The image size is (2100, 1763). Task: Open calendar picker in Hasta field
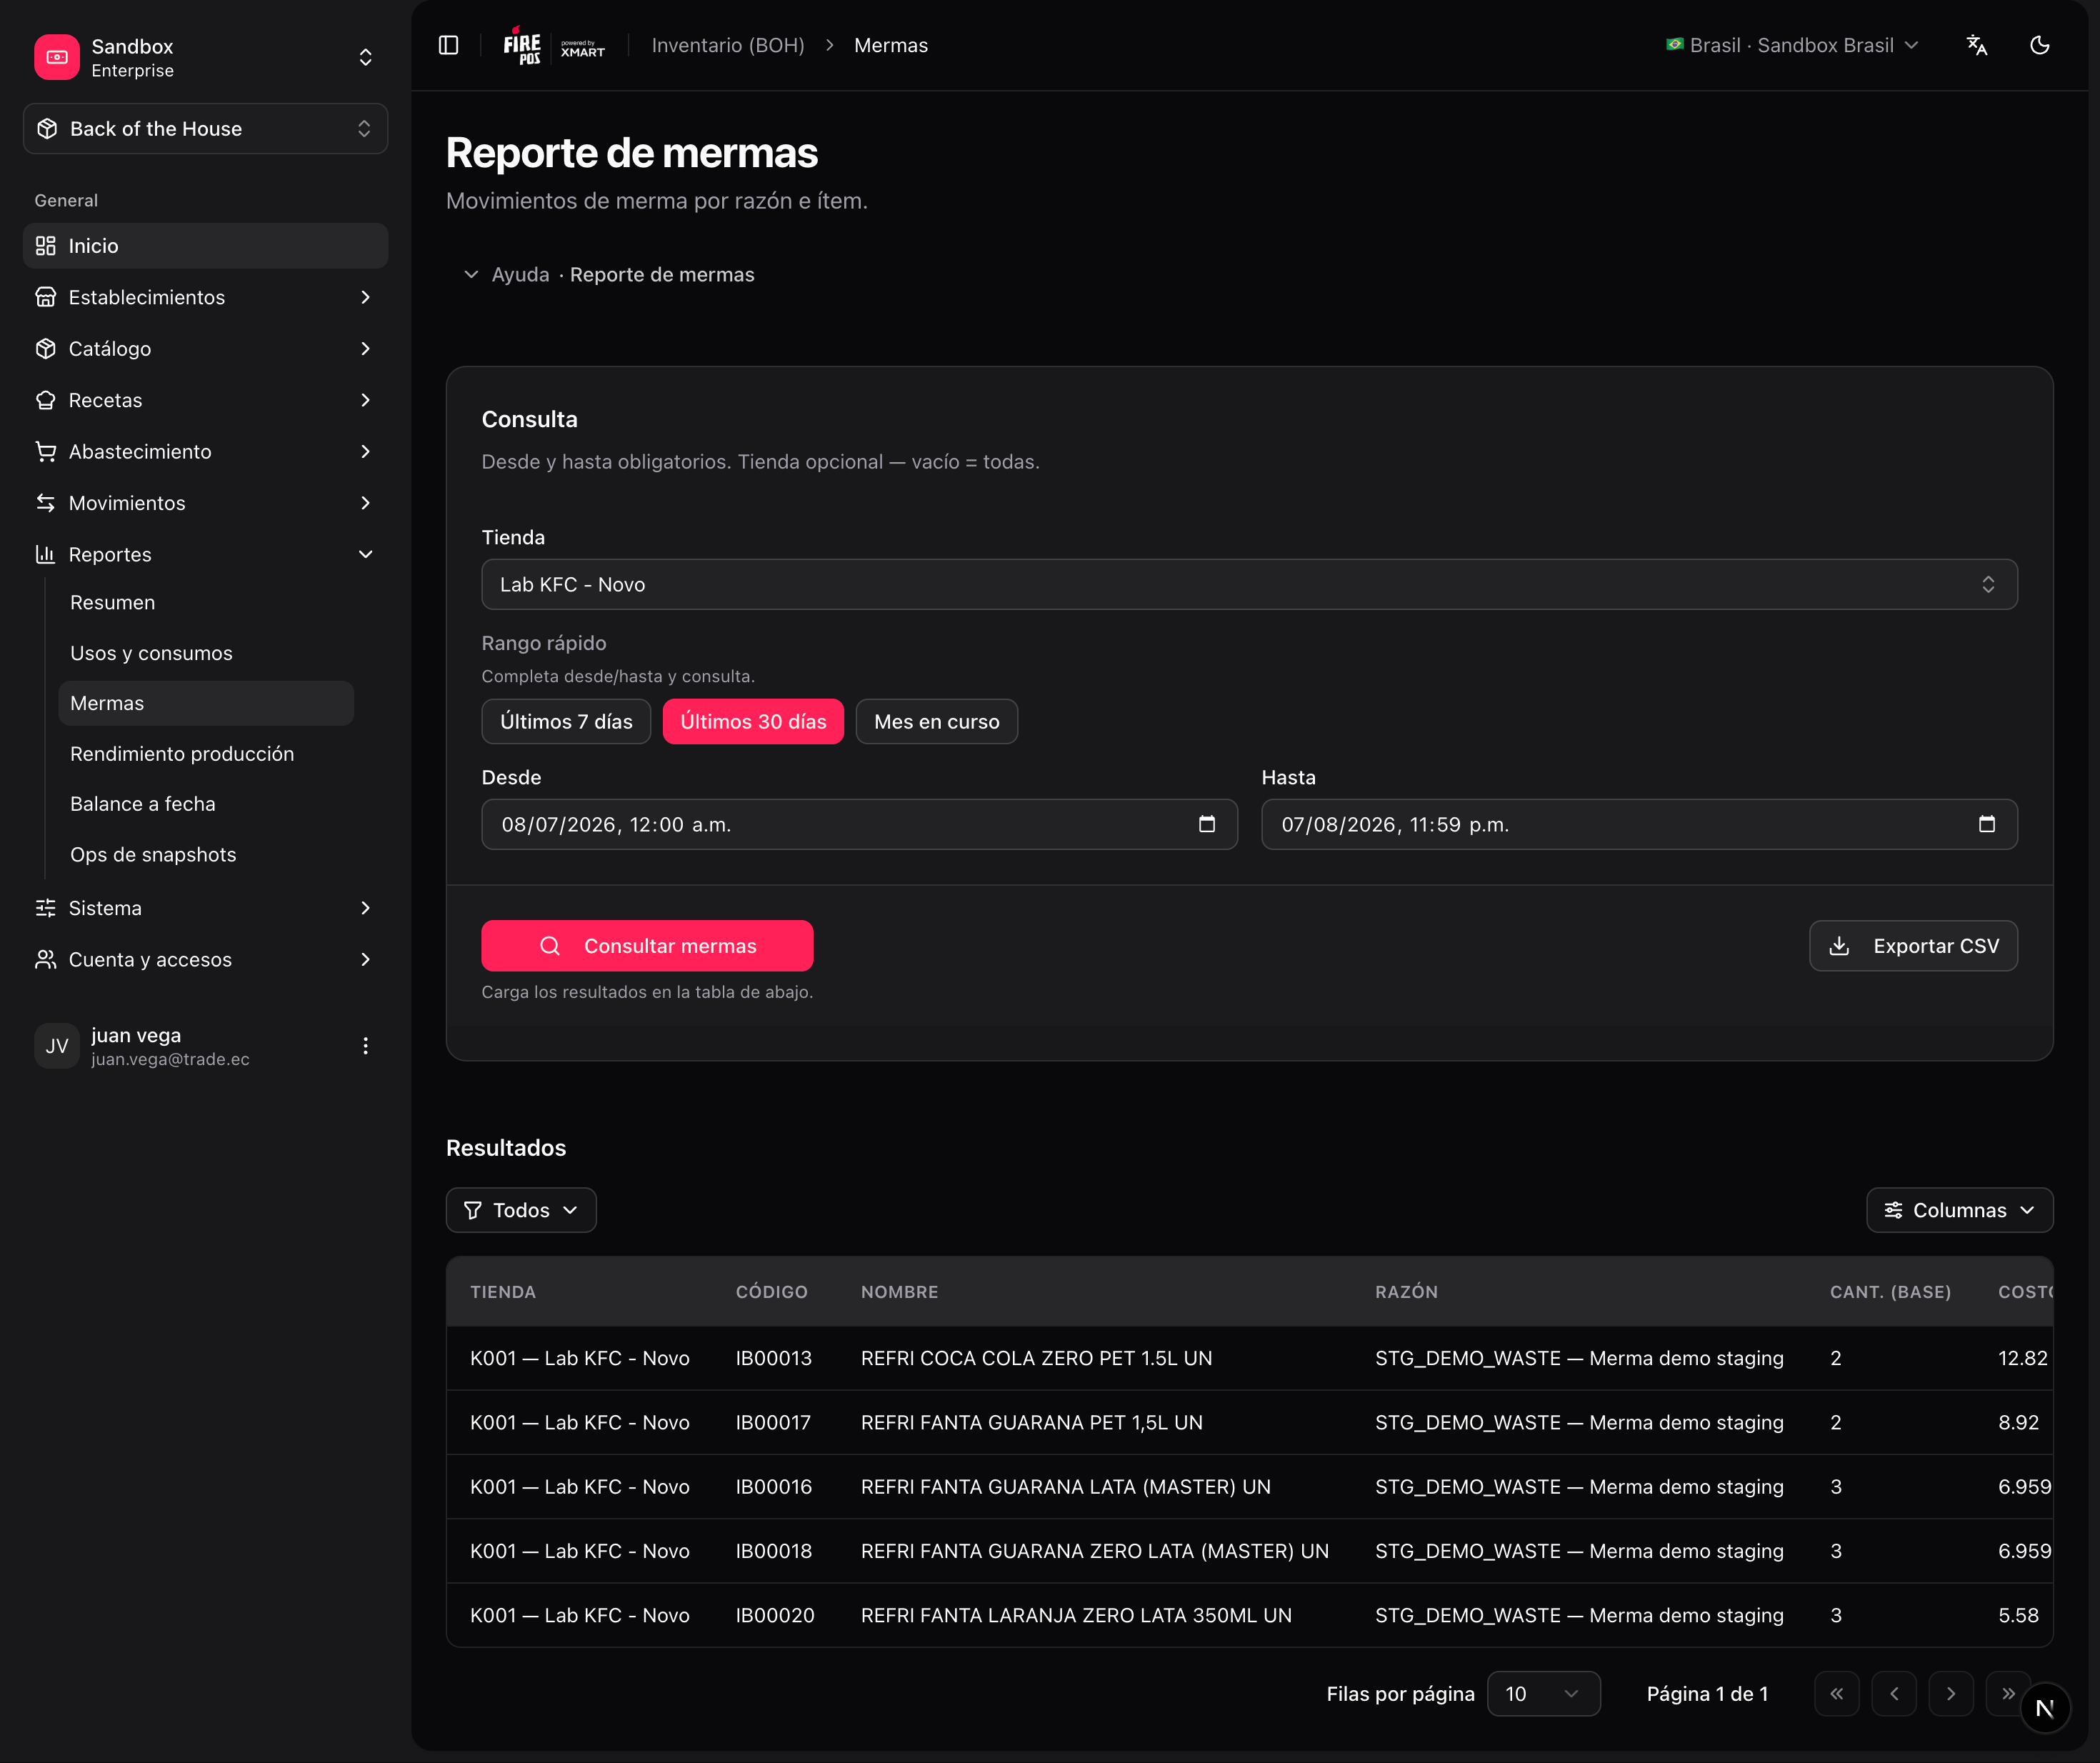pos(1987,824)
